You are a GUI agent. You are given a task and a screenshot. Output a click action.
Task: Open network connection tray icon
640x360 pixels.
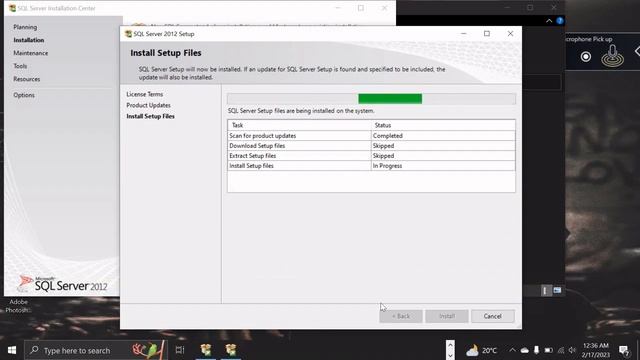coord(561,350)
